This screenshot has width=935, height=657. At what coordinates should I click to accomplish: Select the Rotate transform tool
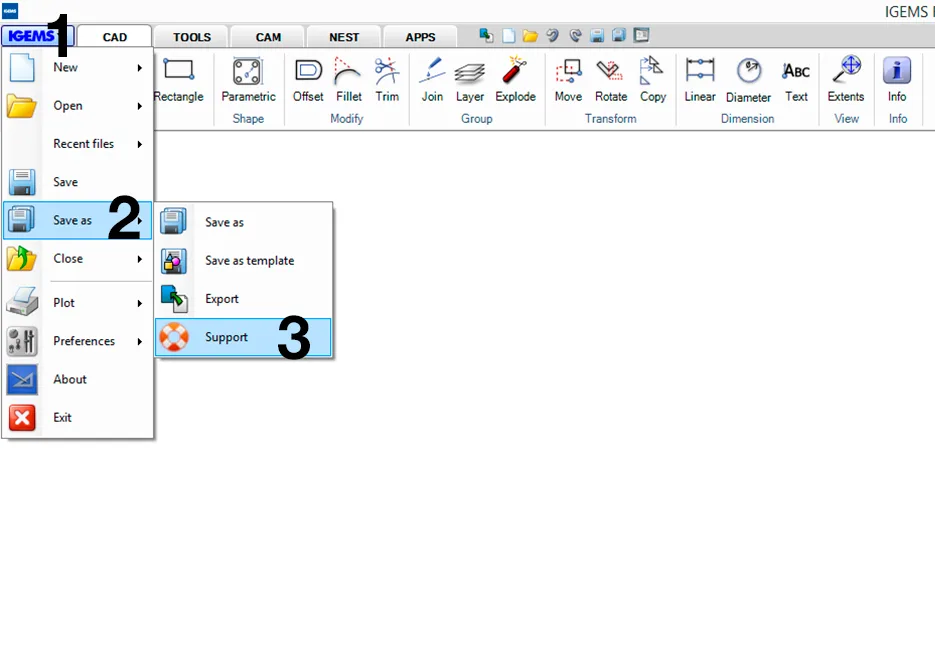point(610,80)
